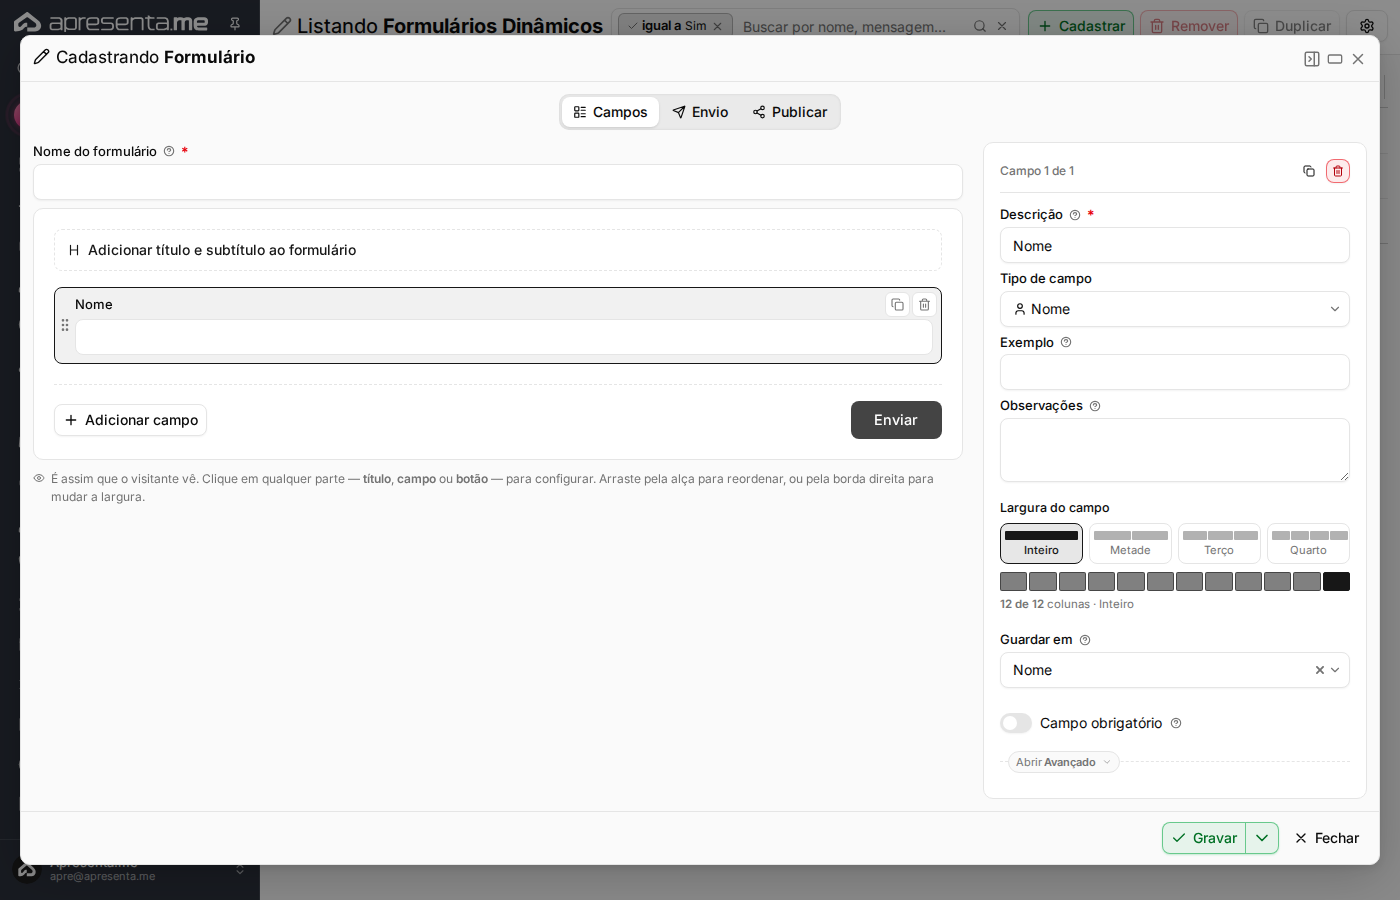Clear the Guardar em selection

pos(1319,670)
